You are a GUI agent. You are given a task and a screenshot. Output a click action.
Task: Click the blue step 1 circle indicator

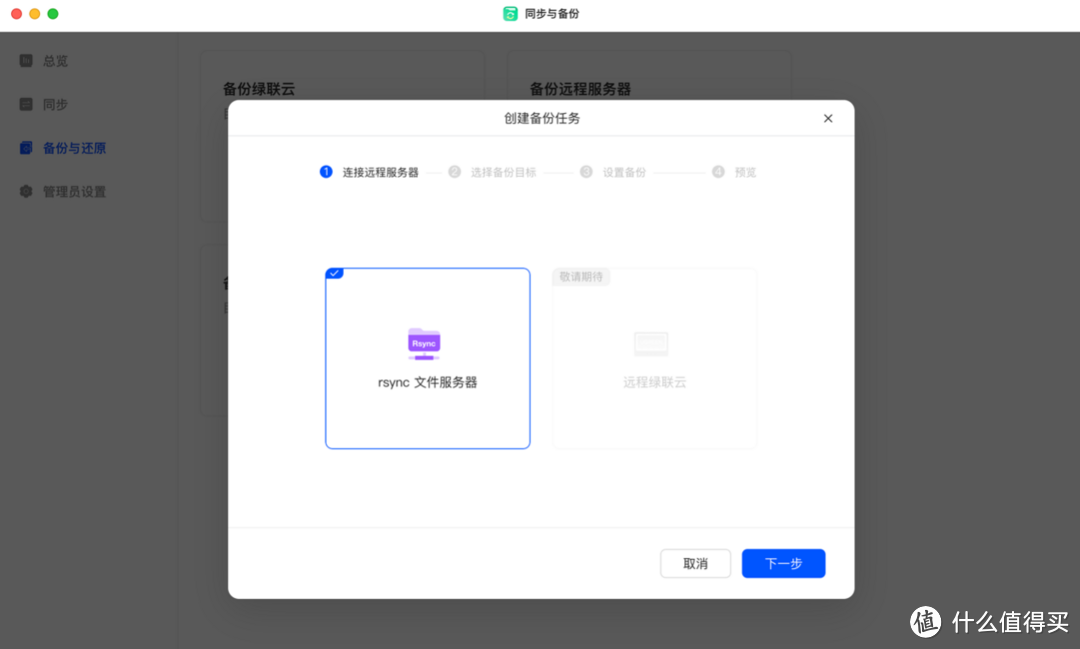[x=326, y=171]
